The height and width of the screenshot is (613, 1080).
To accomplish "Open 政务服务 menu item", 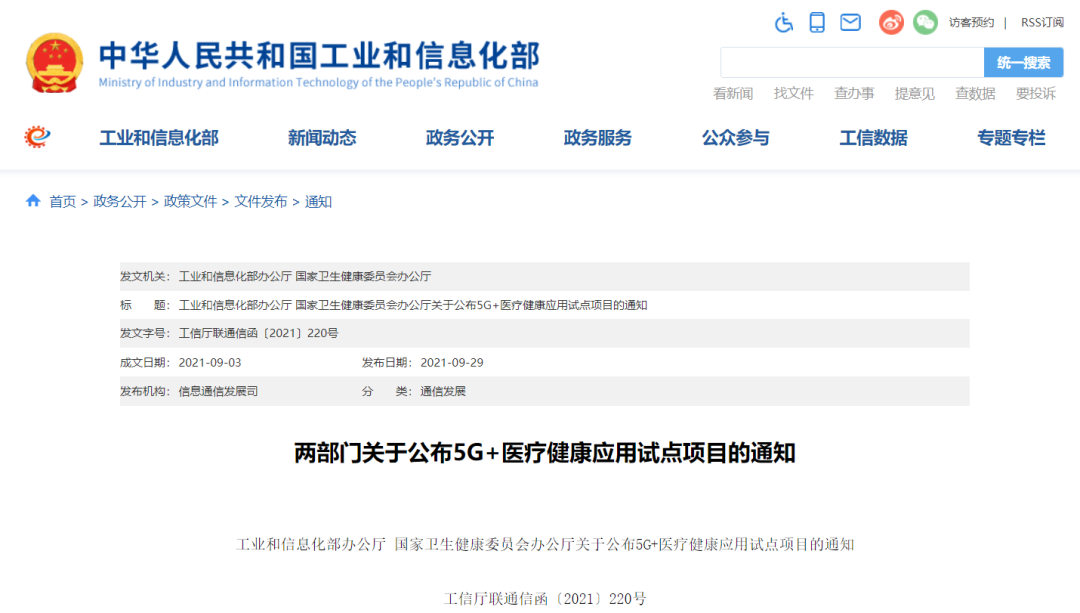I will pos(598,138).
